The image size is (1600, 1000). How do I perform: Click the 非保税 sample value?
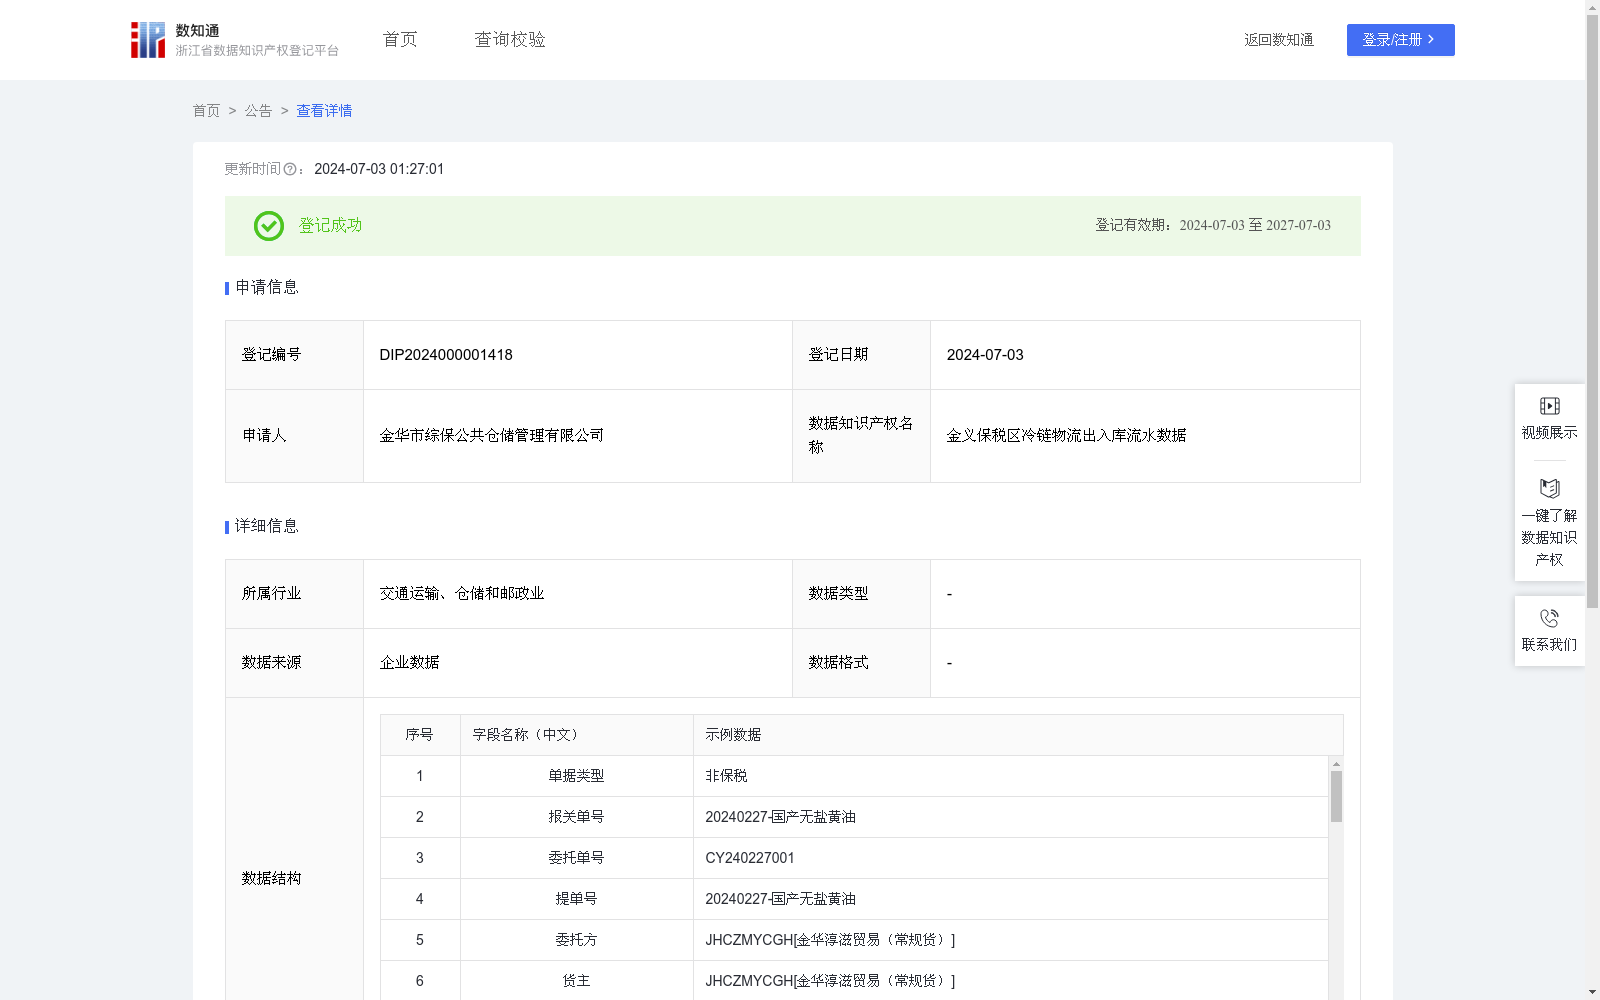click(726, 776)
